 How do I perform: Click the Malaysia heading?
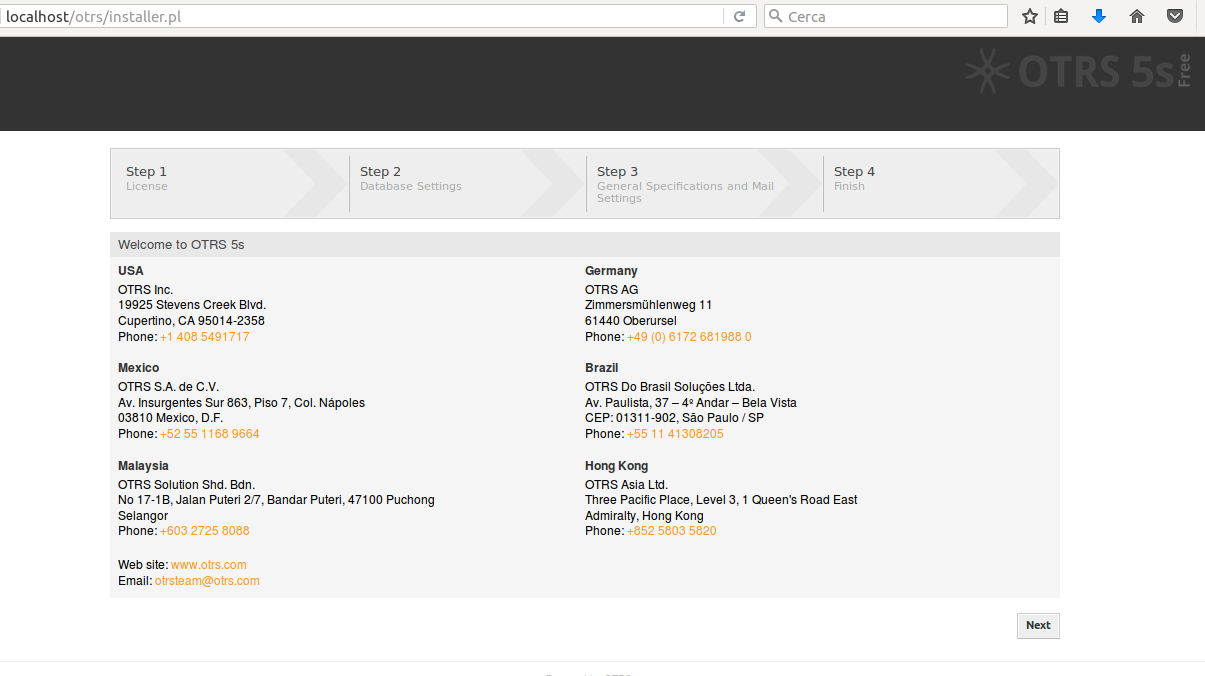click(x=143, y=466)
